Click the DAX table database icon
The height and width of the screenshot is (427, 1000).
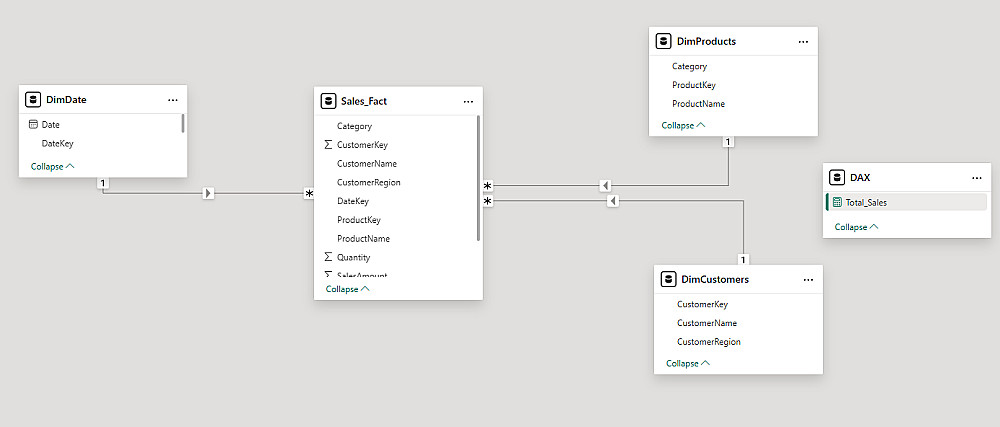pos(837,177)
